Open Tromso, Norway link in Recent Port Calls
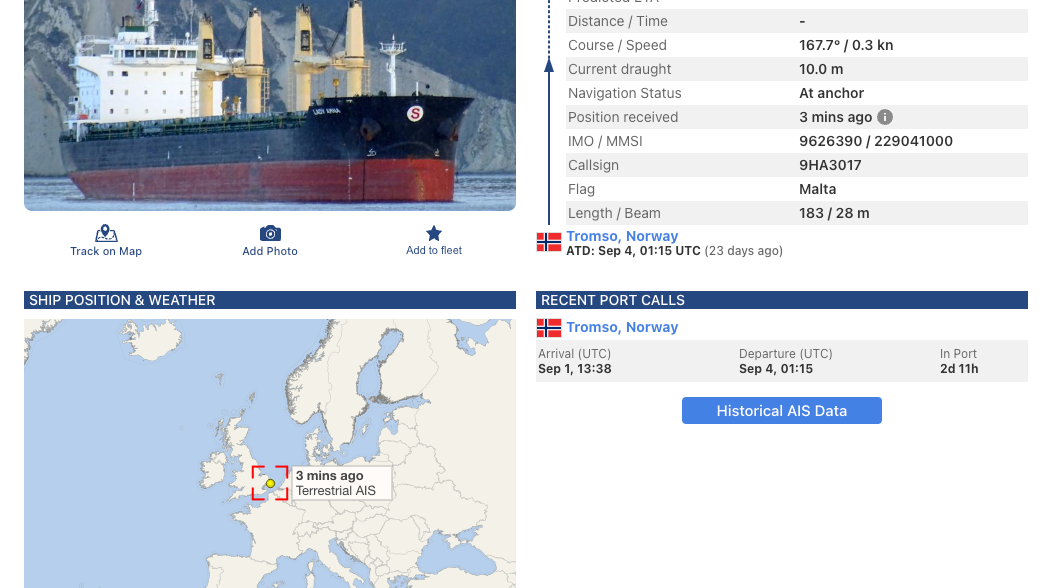The image size is (1046, 588). pos(622,327)
